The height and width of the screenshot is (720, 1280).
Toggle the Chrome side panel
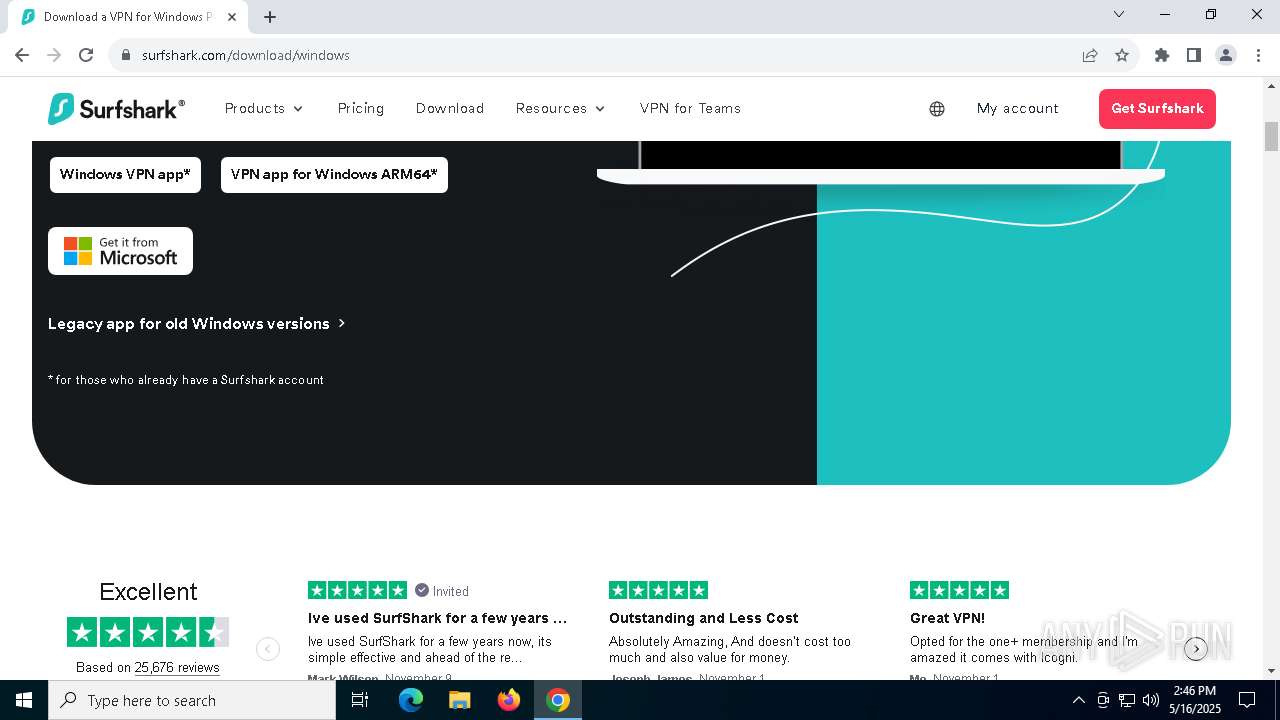(1194, 55)
